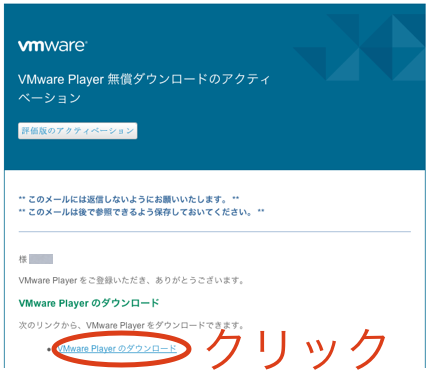This screenshot has height=380, width=432.
Task: Click the 様 salutation text
Action: [x=23, y=259]
